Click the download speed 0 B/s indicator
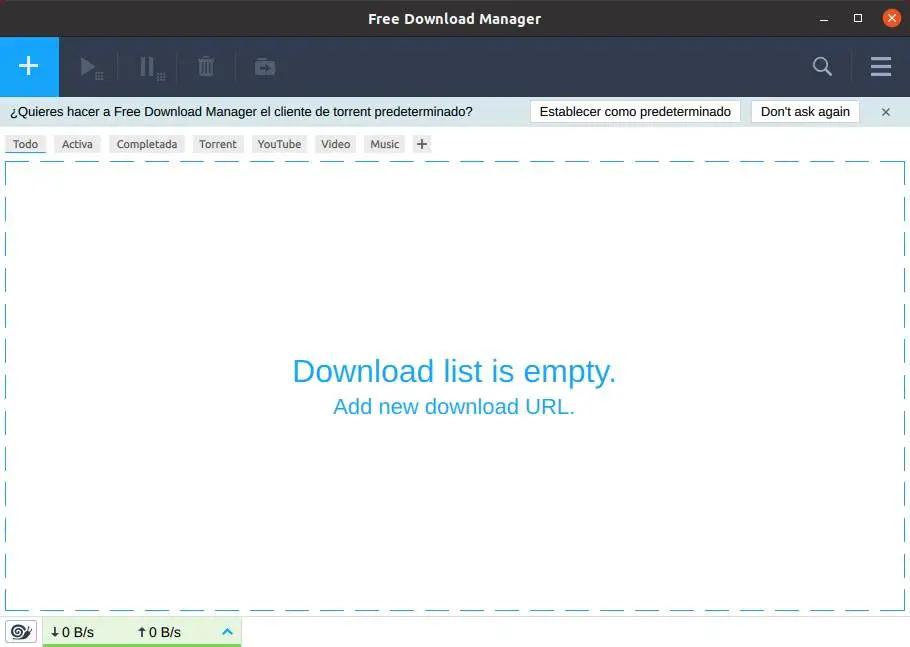Image resolution: width=910 pixels, height=647 pixels. (72, 632)
